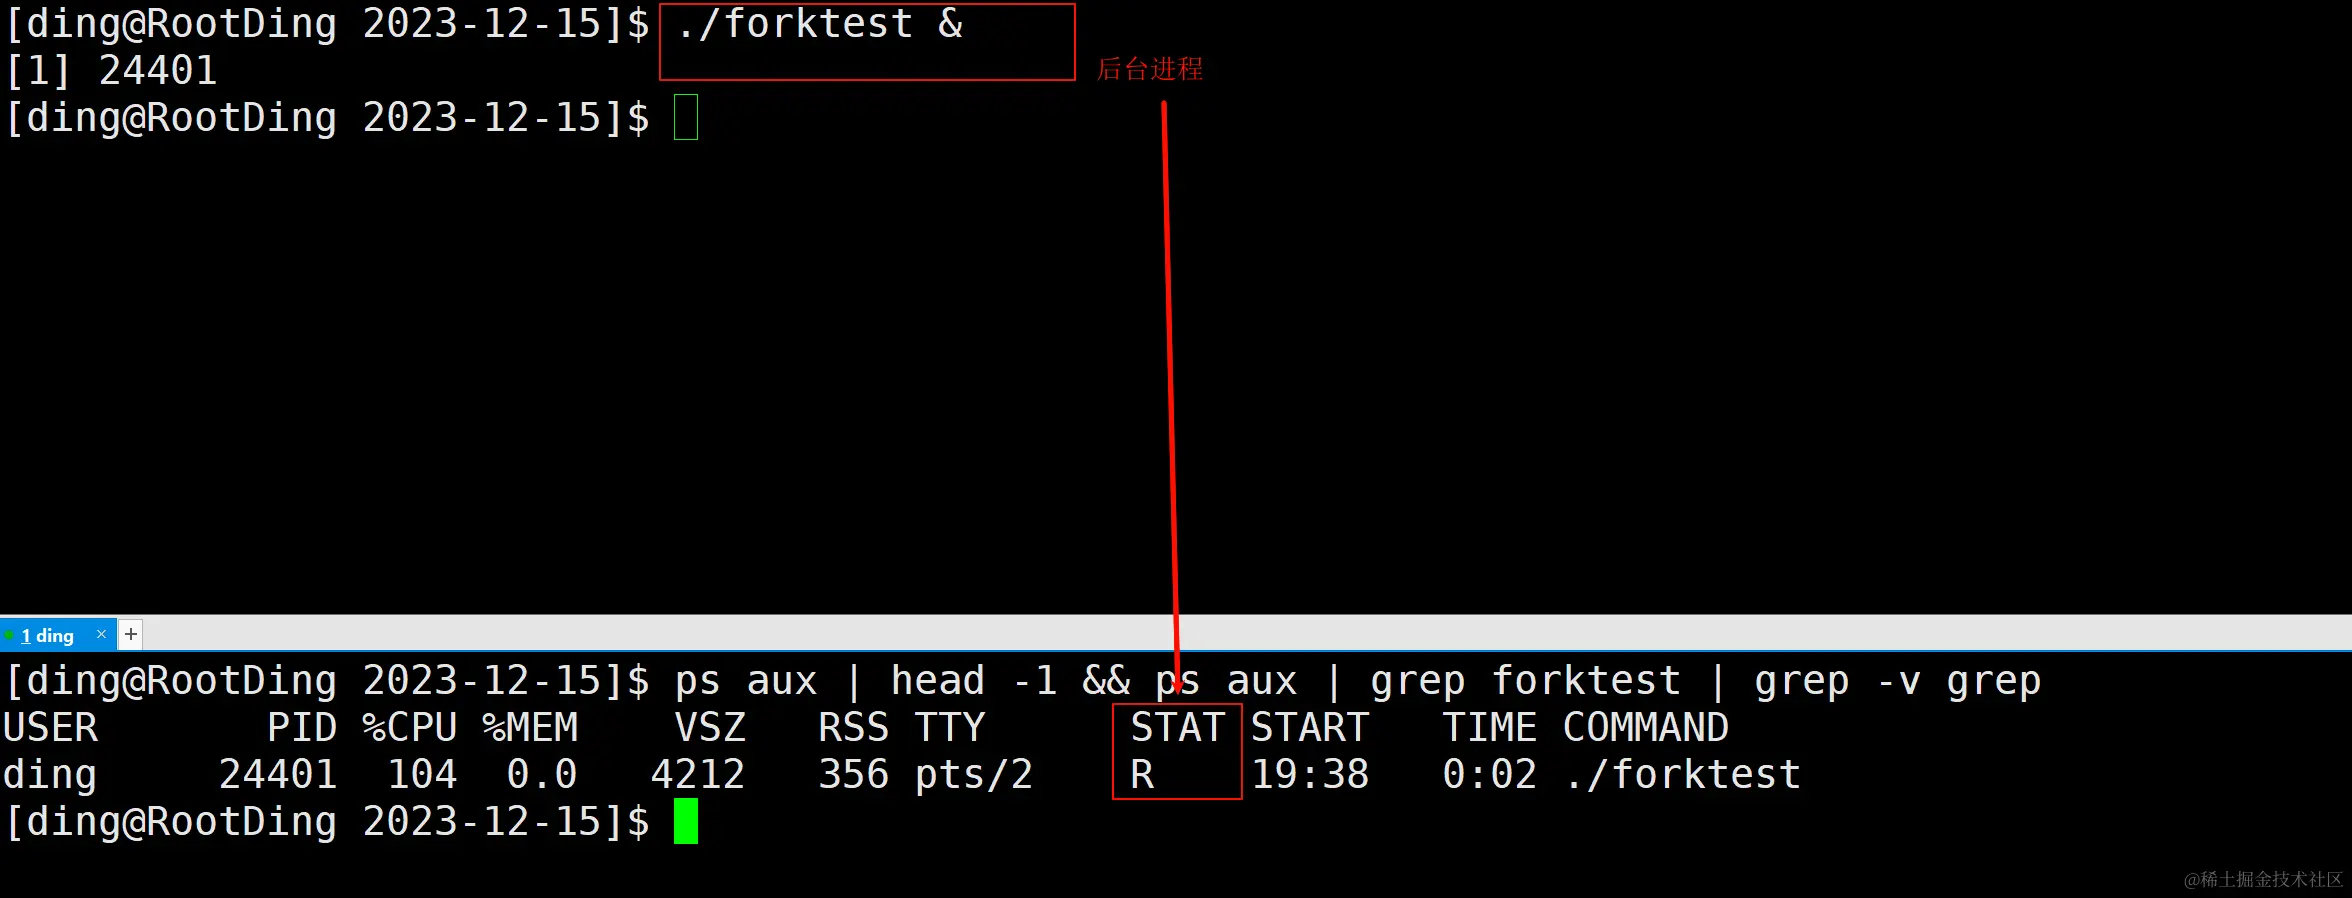This screenshot has height=898, width=2352.
Task: Click the './forktest' COMMAND value
Action: pos(1684,774)
